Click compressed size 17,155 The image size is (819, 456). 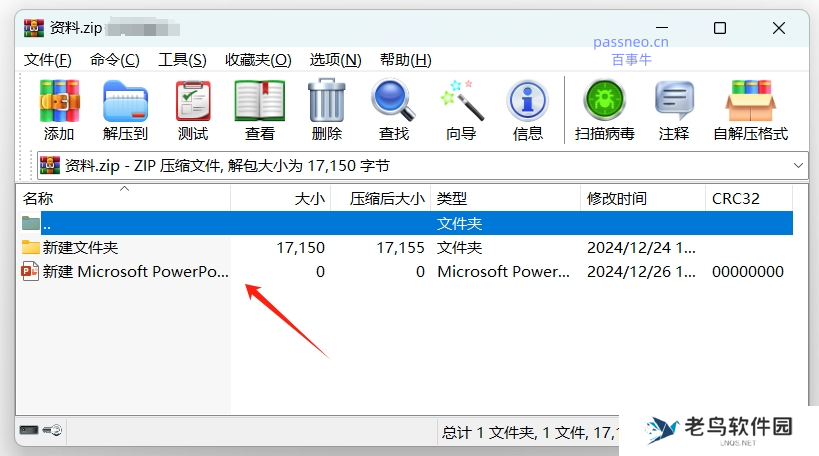tap(401, 248)
